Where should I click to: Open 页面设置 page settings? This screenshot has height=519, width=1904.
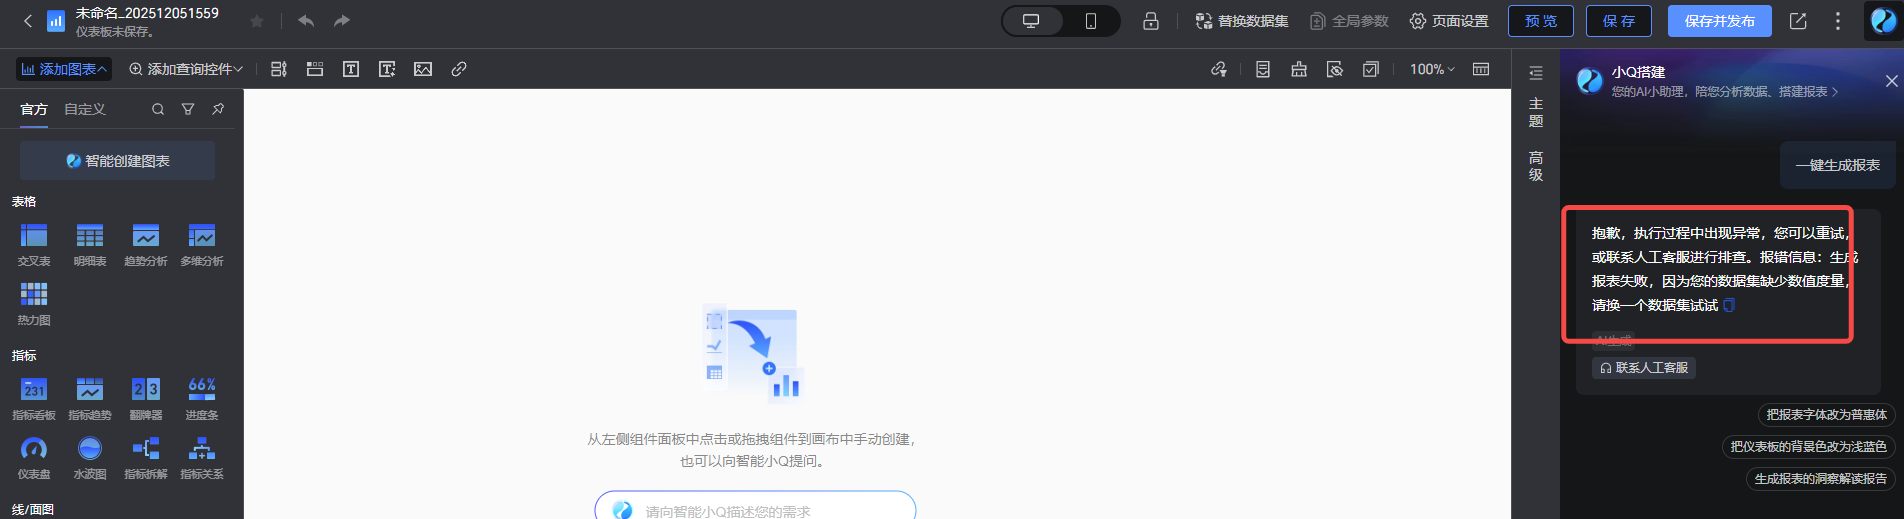pos(1449,21)
